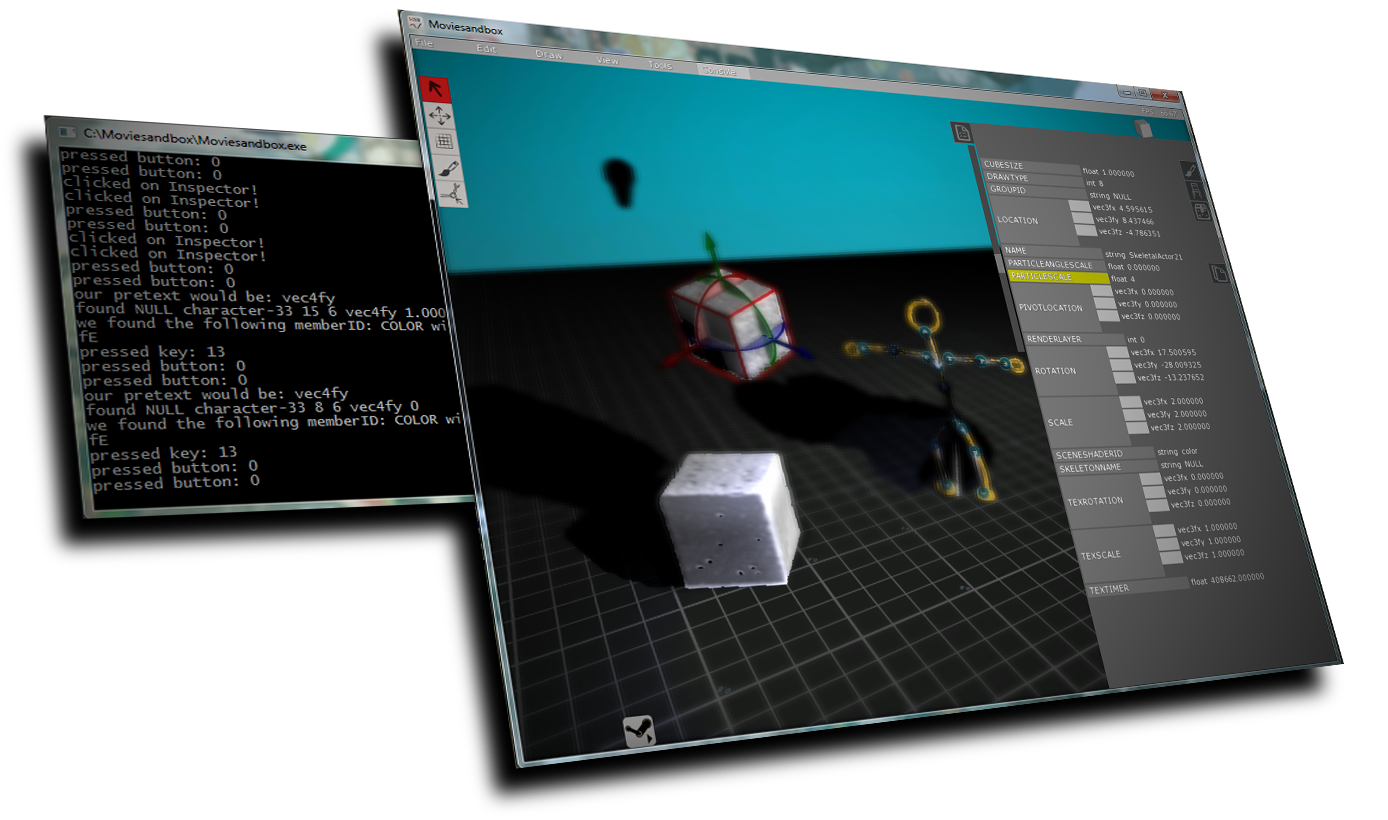Screen dimensions: 1388x820
Task: Click the TEXTIMER property button
Action: [x=1137, y=587]
